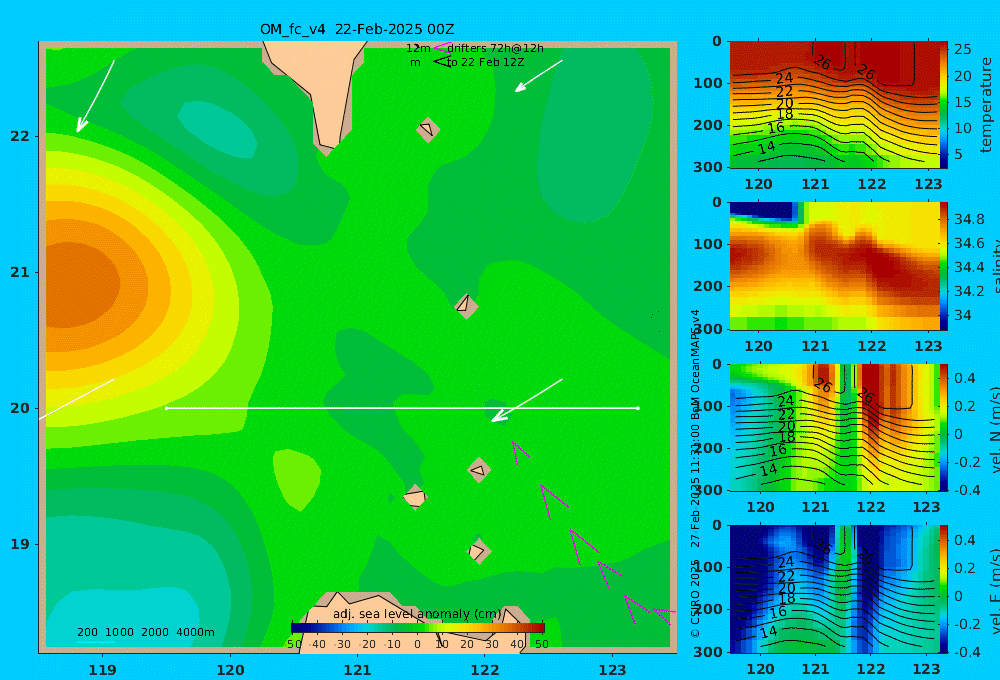Select the small island near 22N 121.5E
Viewport: 1000px width, 680px height.
point(428,130)
